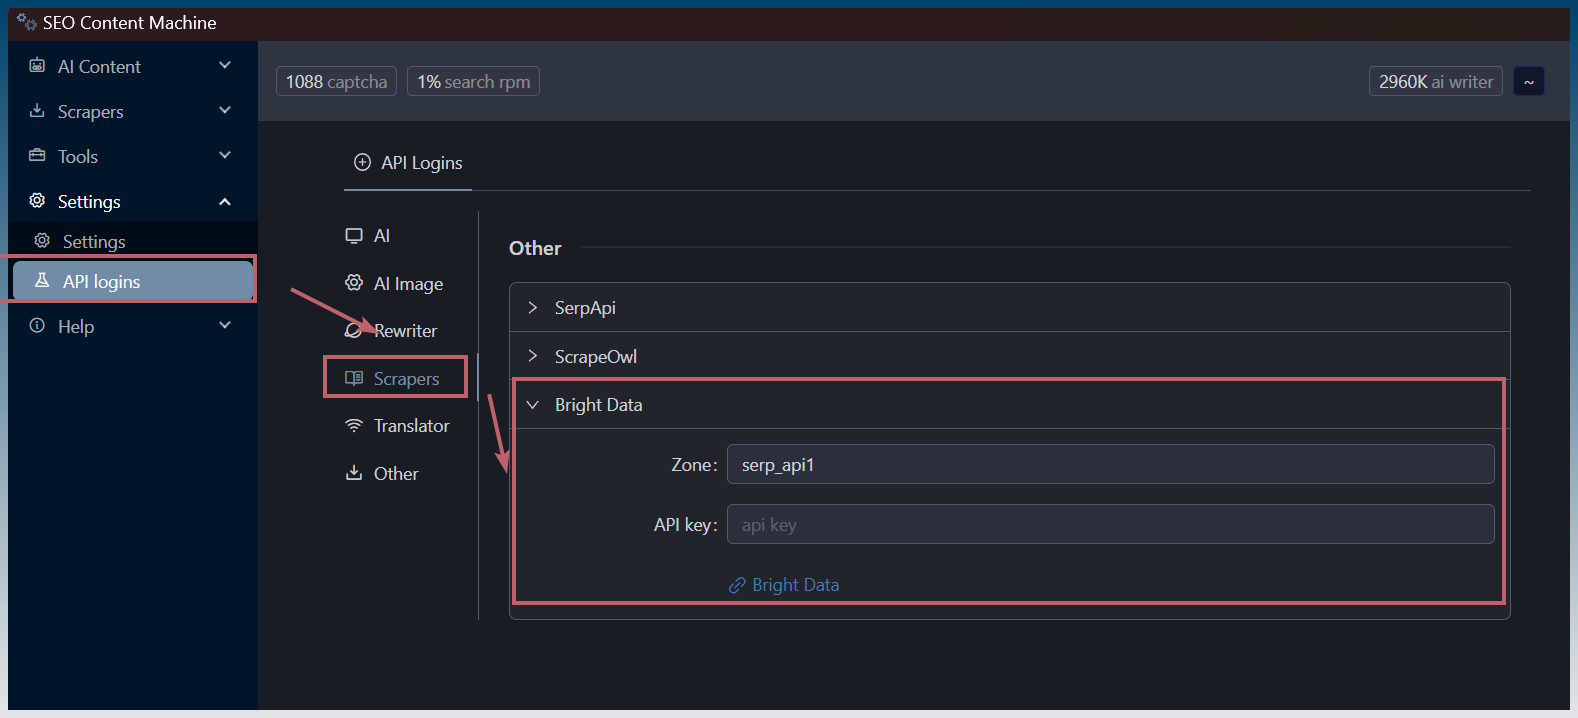Click the SEO Content Machine gears logo
Screen dimensions: 1578x718
tap(26, 22)
